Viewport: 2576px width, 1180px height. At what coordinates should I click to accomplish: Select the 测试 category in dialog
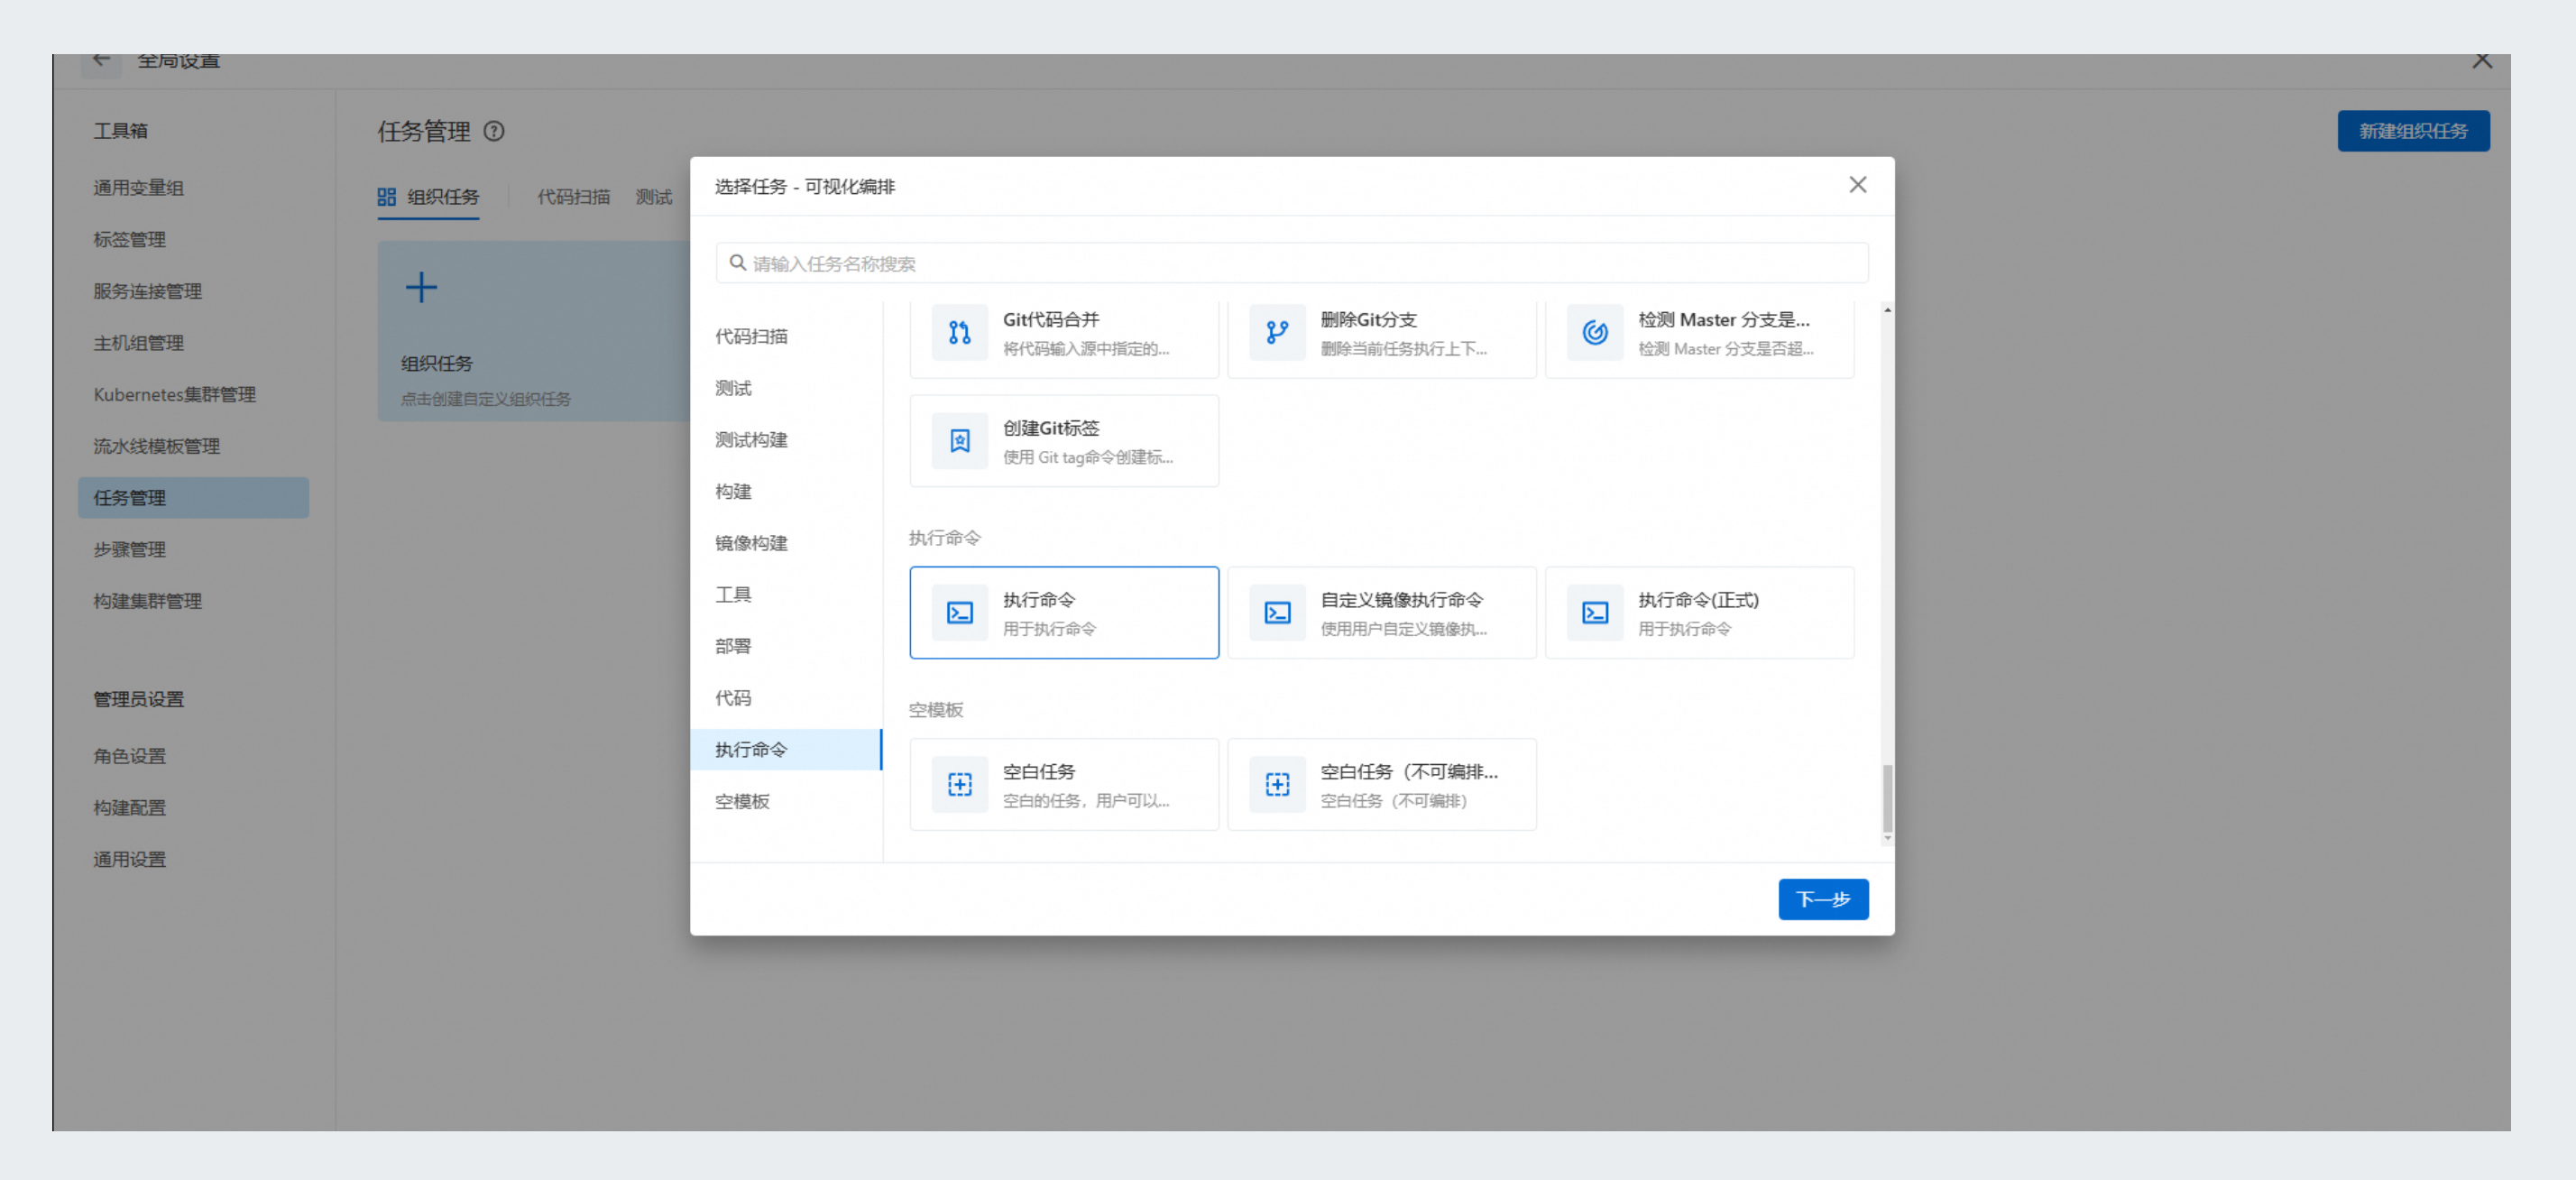733,388
